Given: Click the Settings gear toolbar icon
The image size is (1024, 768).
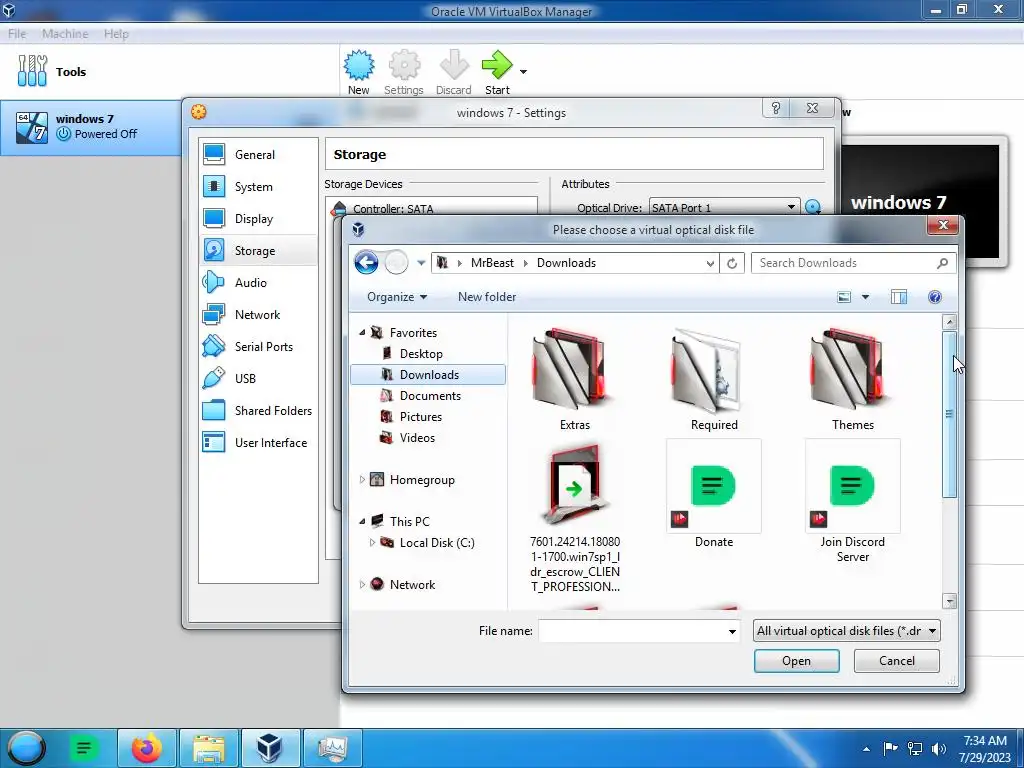Looking at the screenshot, I should (404, 65).
